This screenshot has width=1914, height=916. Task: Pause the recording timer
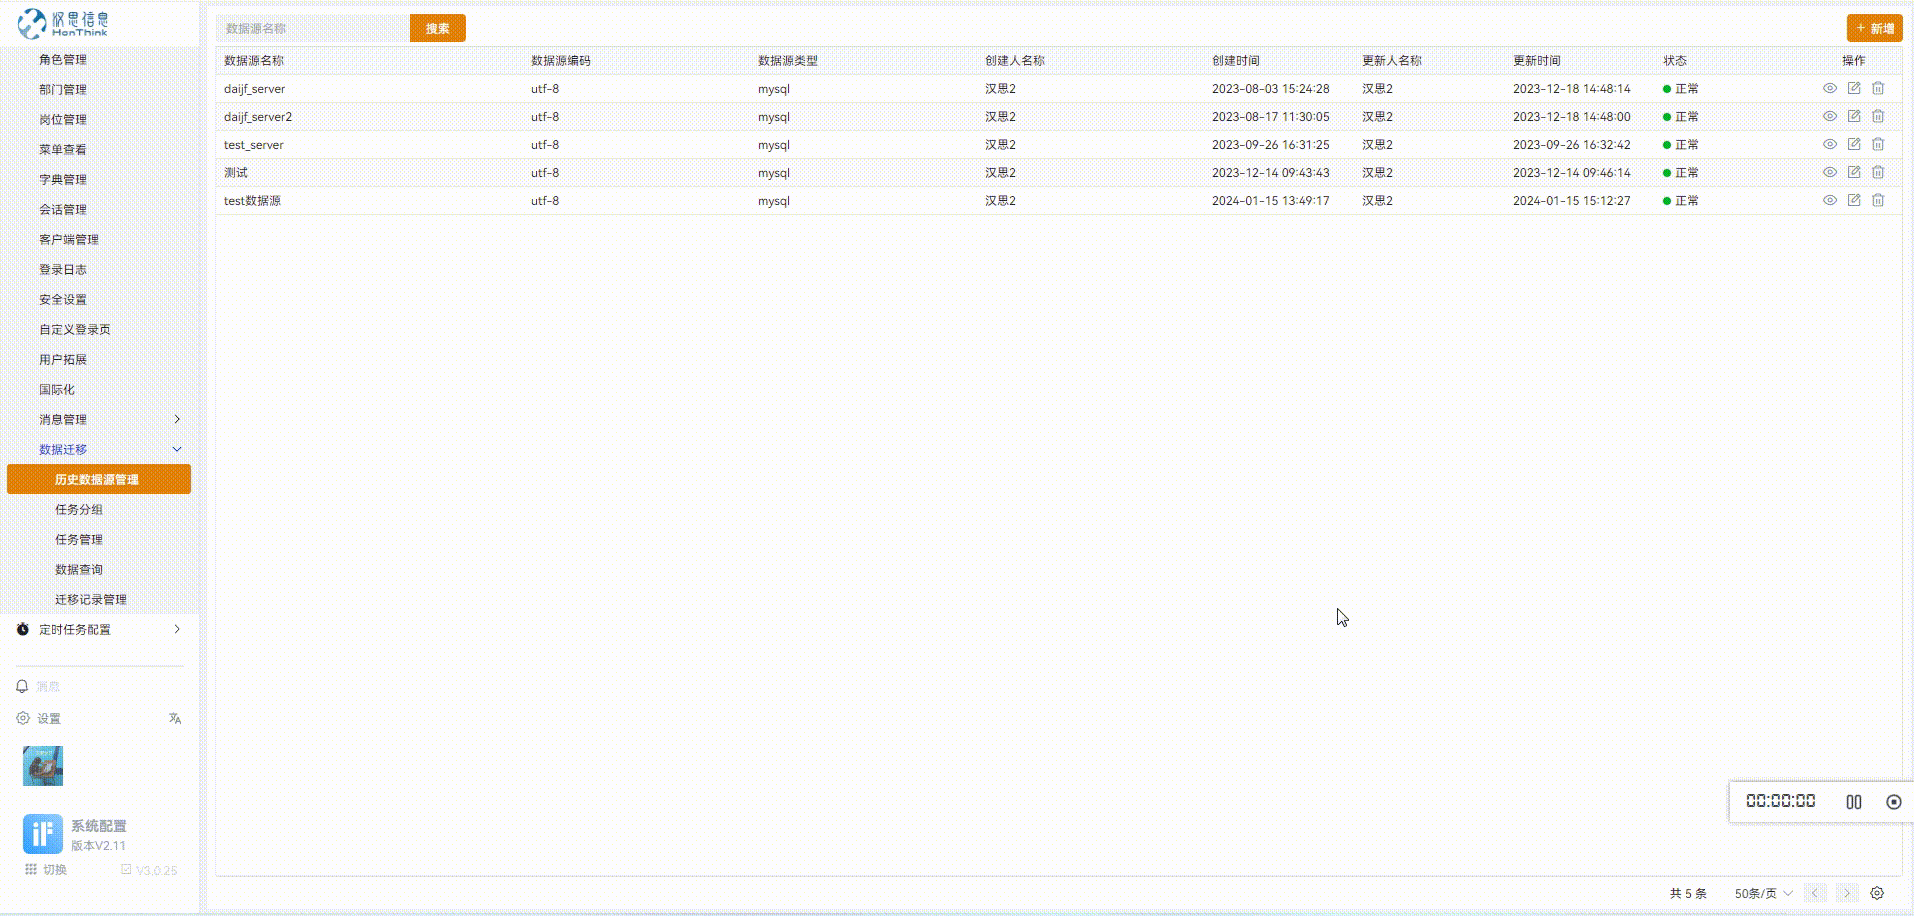tap(1853, 802)
